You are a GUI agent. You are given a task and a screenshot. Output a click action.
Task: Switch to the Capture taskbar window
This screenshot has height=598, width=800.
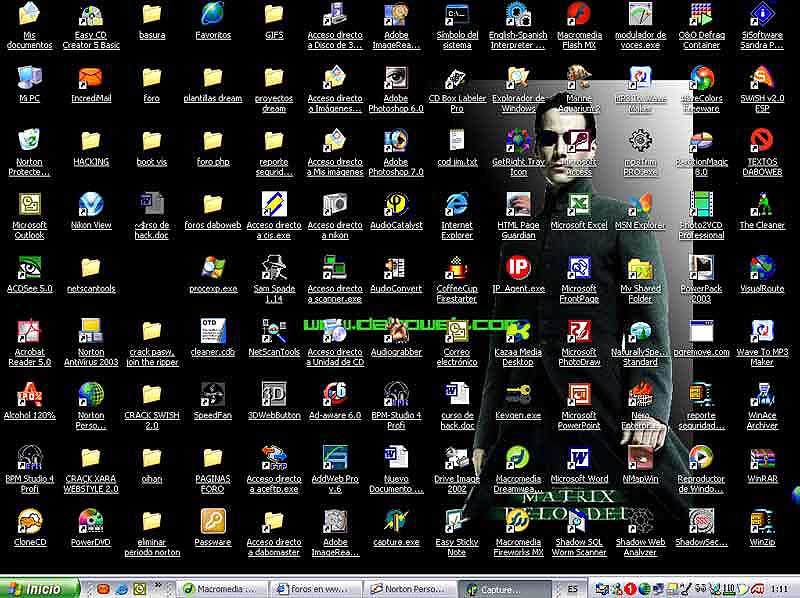(x=504, y=589)
